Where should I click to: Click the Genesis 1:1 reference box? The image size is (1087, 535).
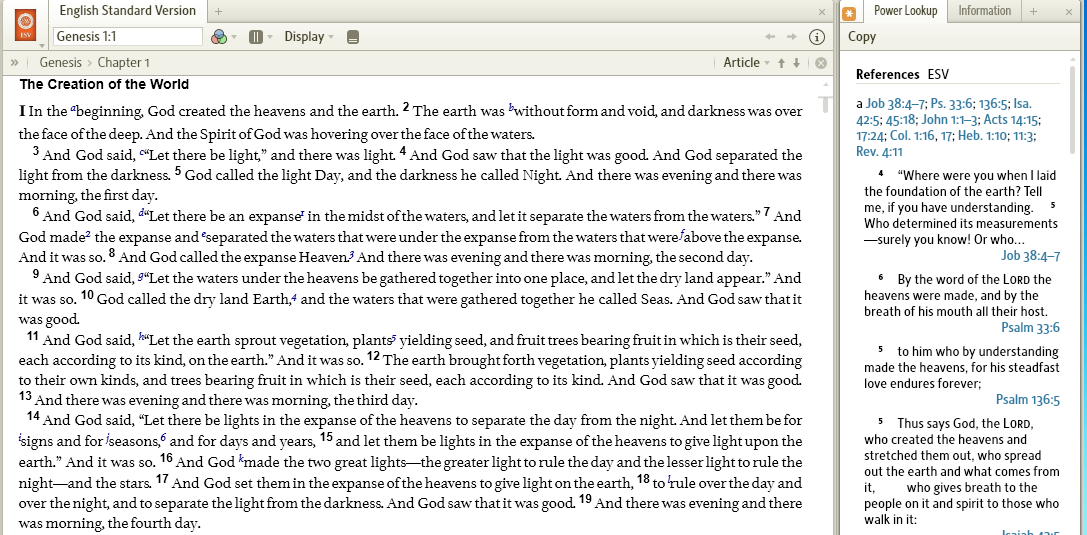click(128, 37)
